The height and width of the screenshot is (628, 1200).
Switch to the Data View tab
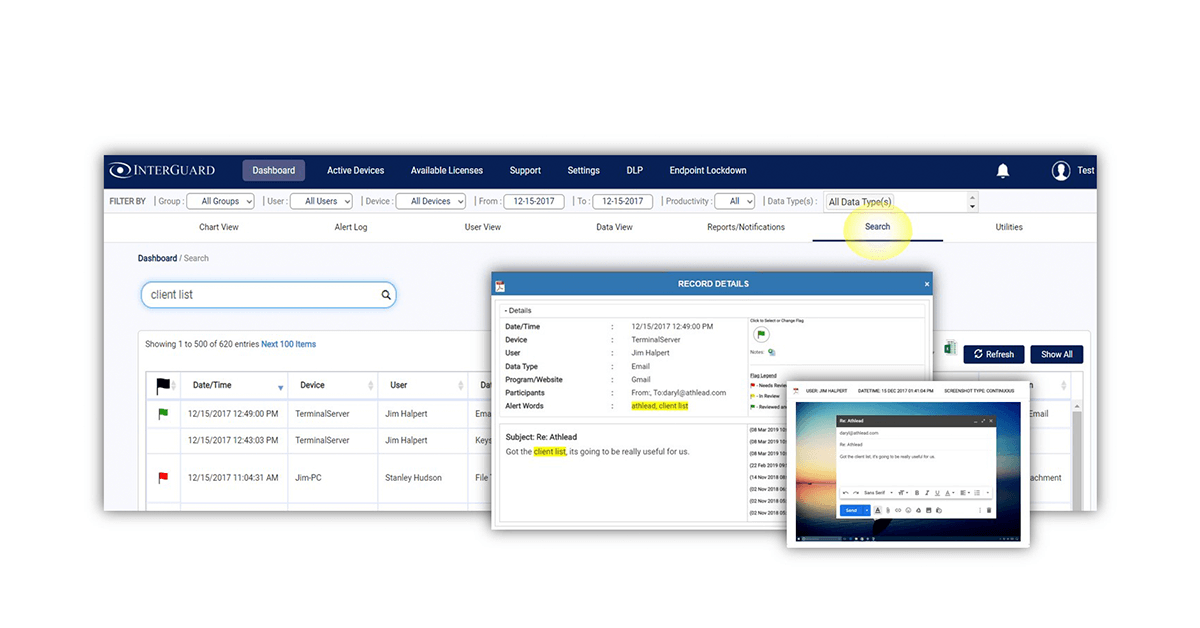click(x=615, y=227)
